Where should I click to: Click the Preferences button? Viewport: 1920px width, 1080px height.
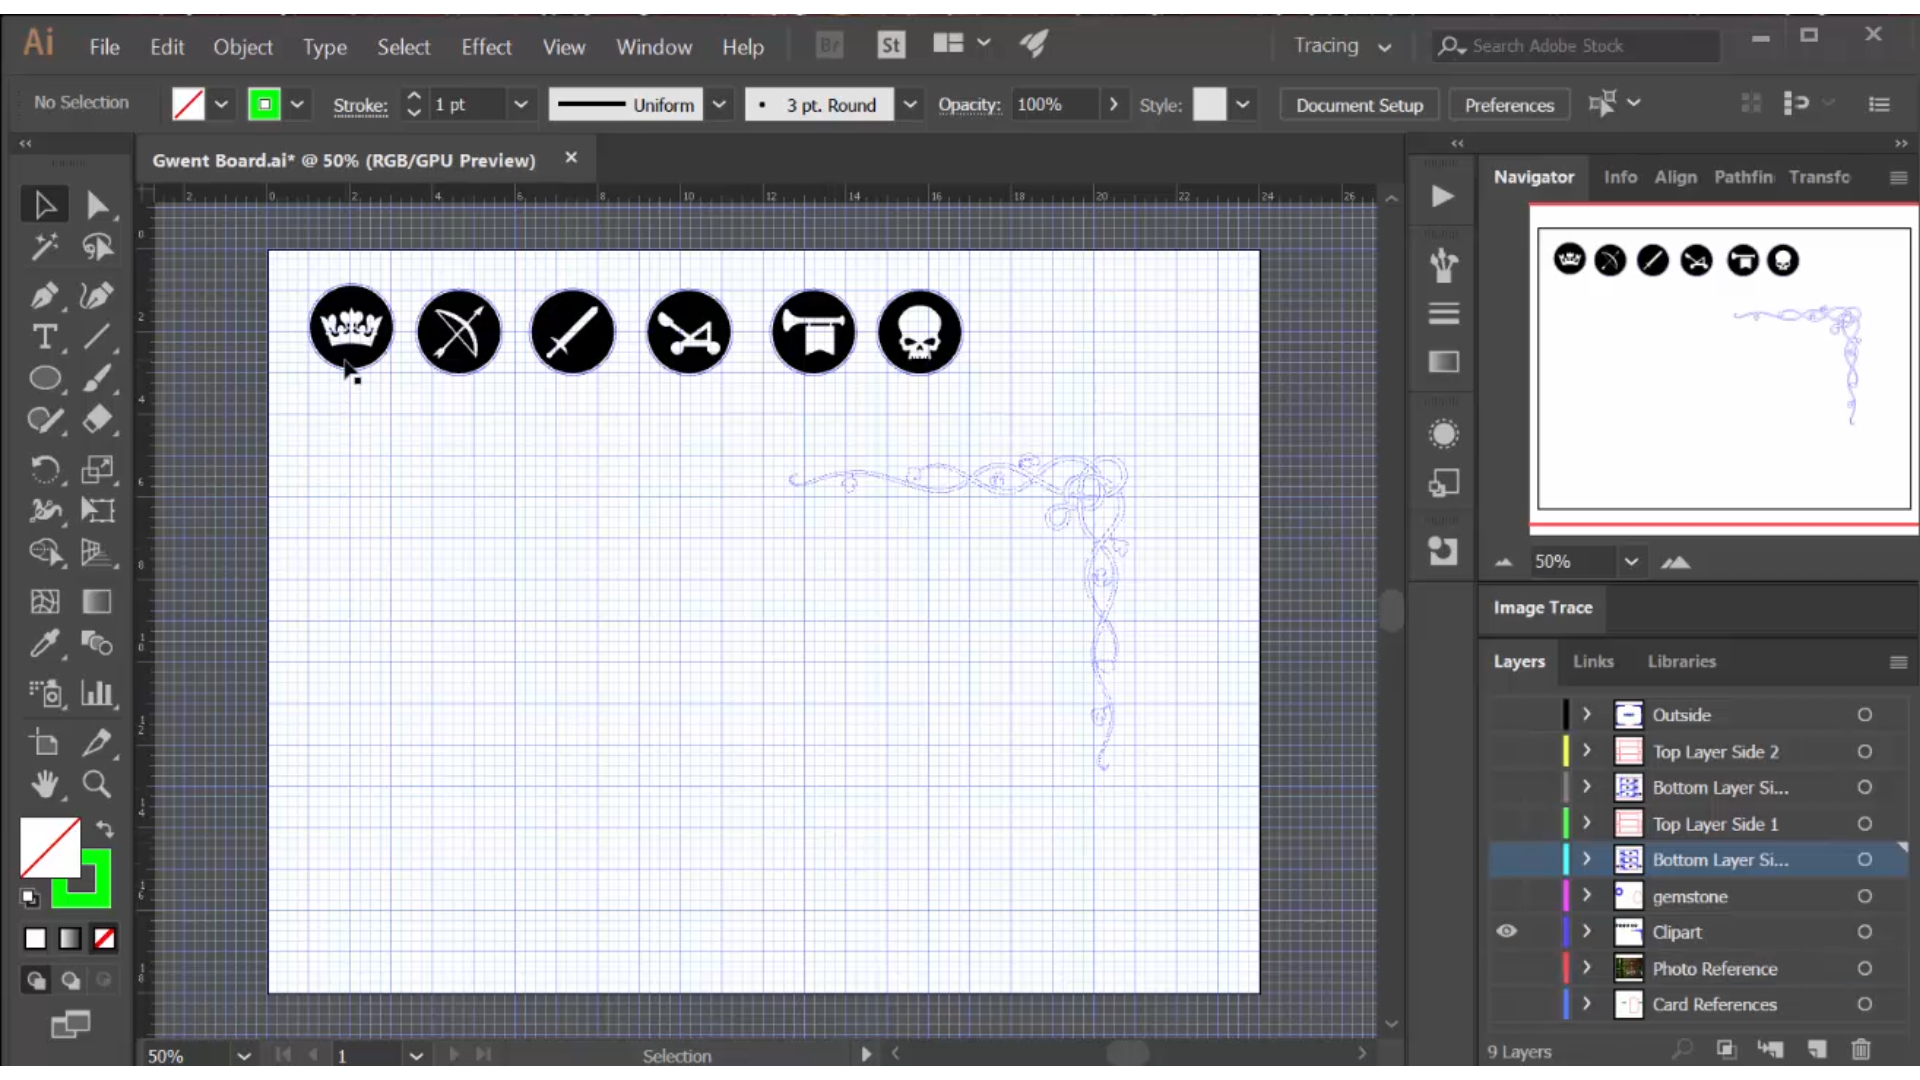[1509, 105]
